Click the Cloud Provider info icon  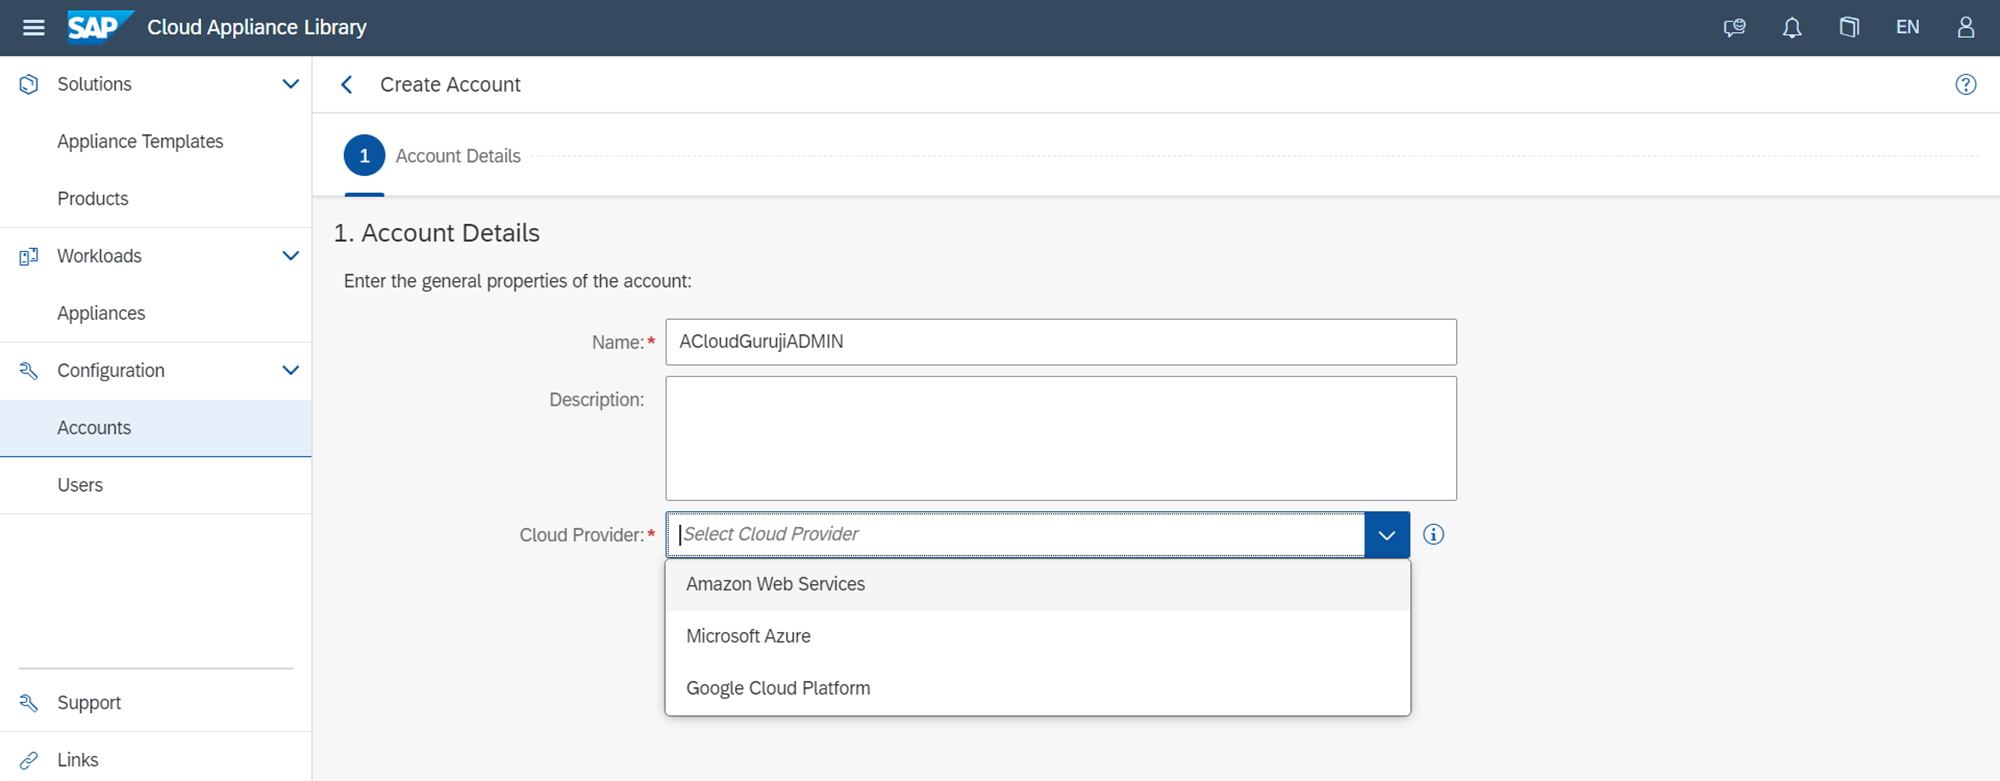click(1433, 535)
